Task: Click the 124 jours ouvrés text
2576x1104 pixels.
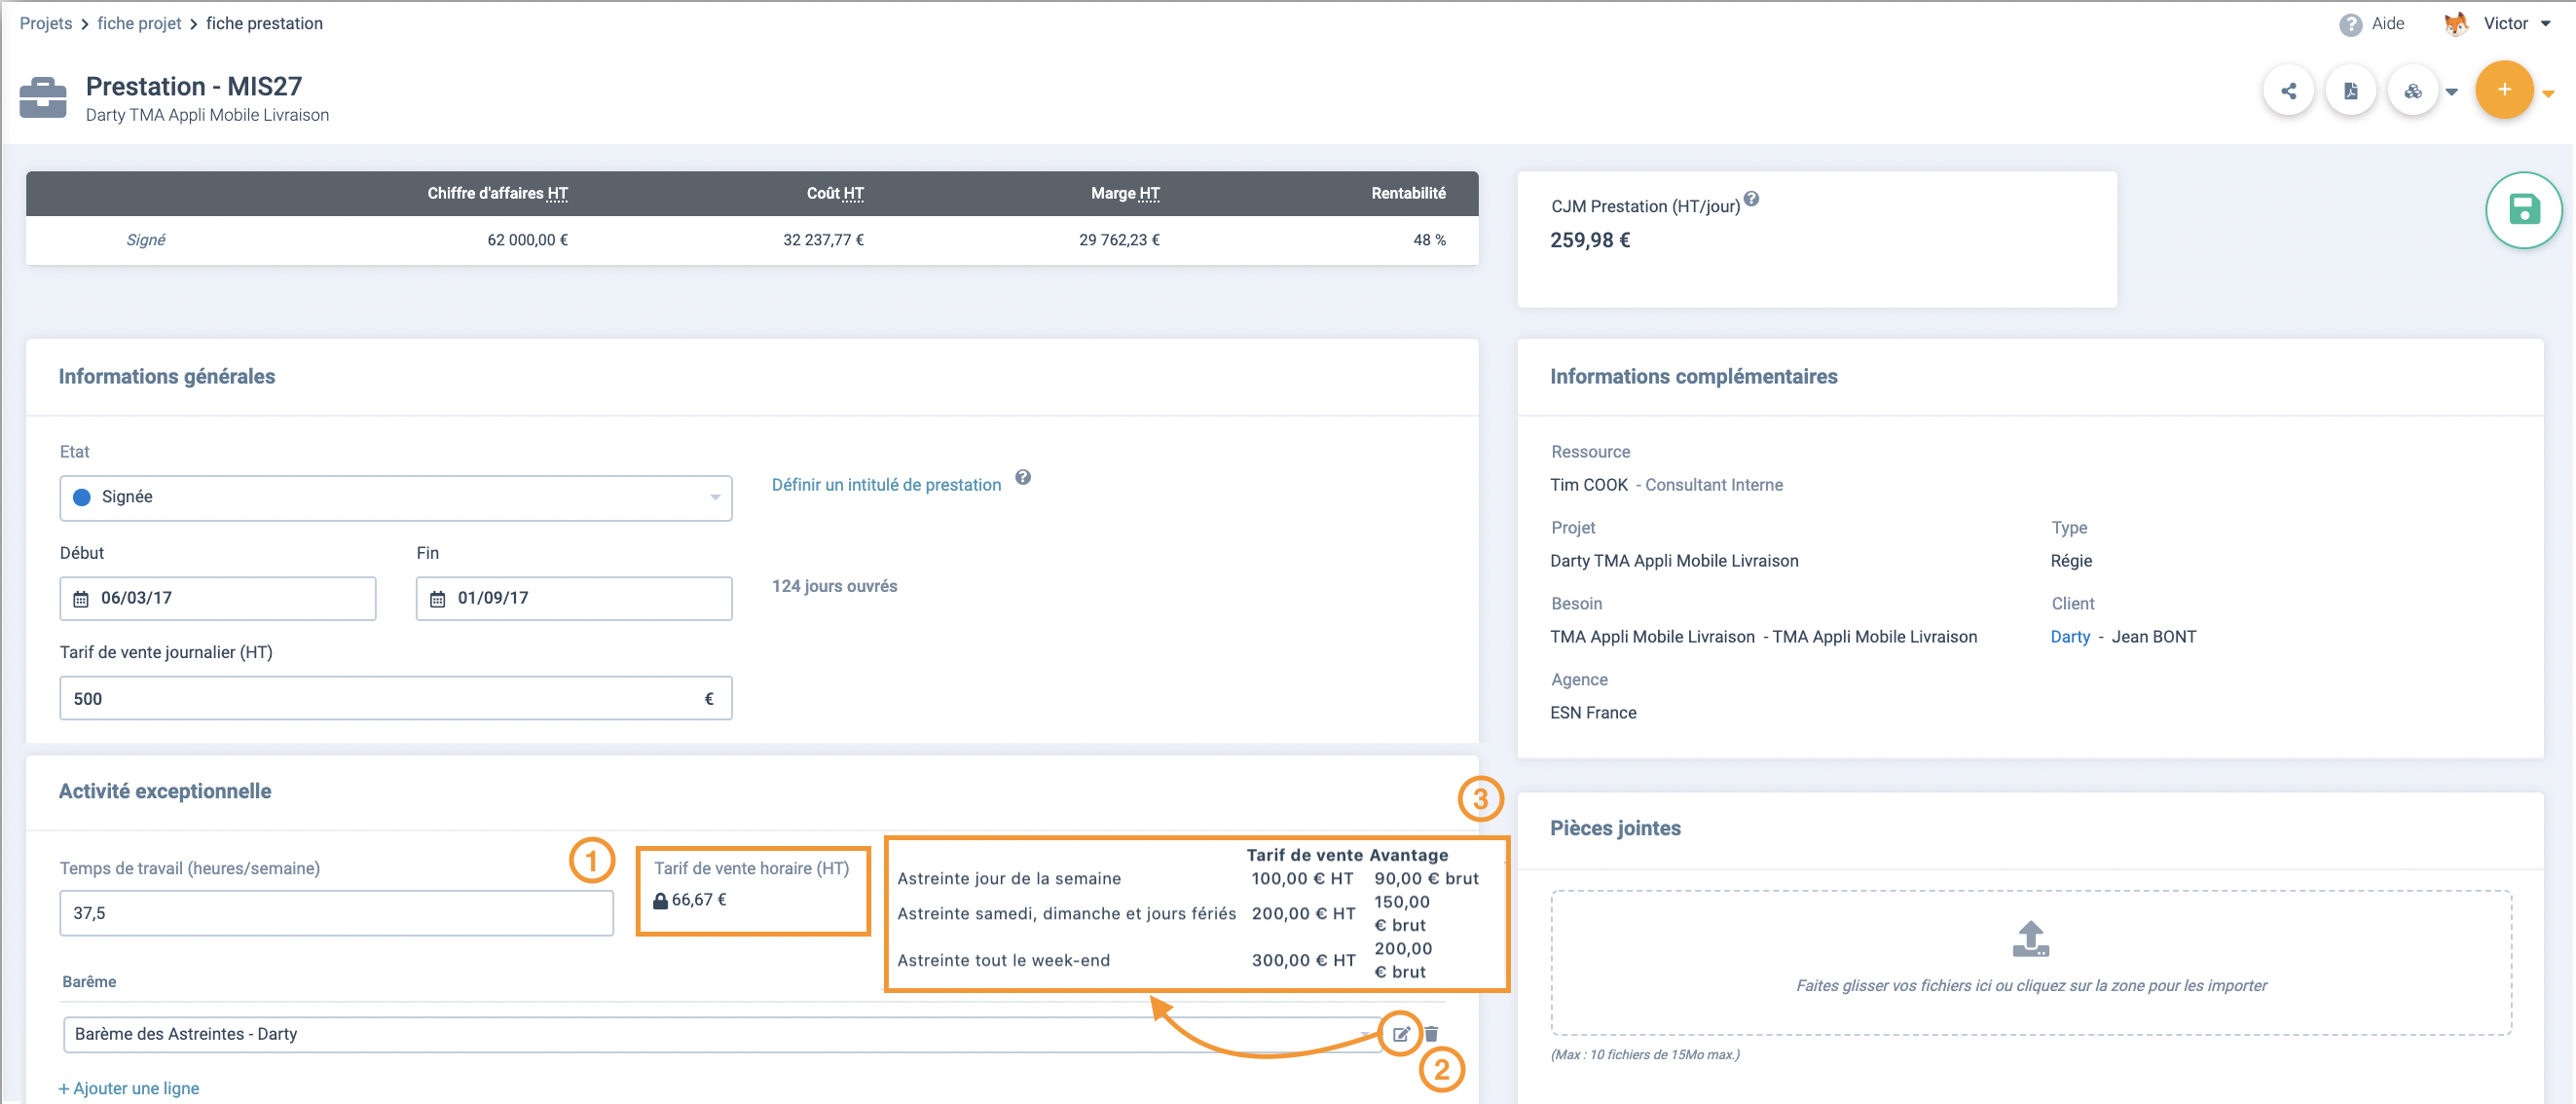Action: pyautogui.click(x=834, y=586)
